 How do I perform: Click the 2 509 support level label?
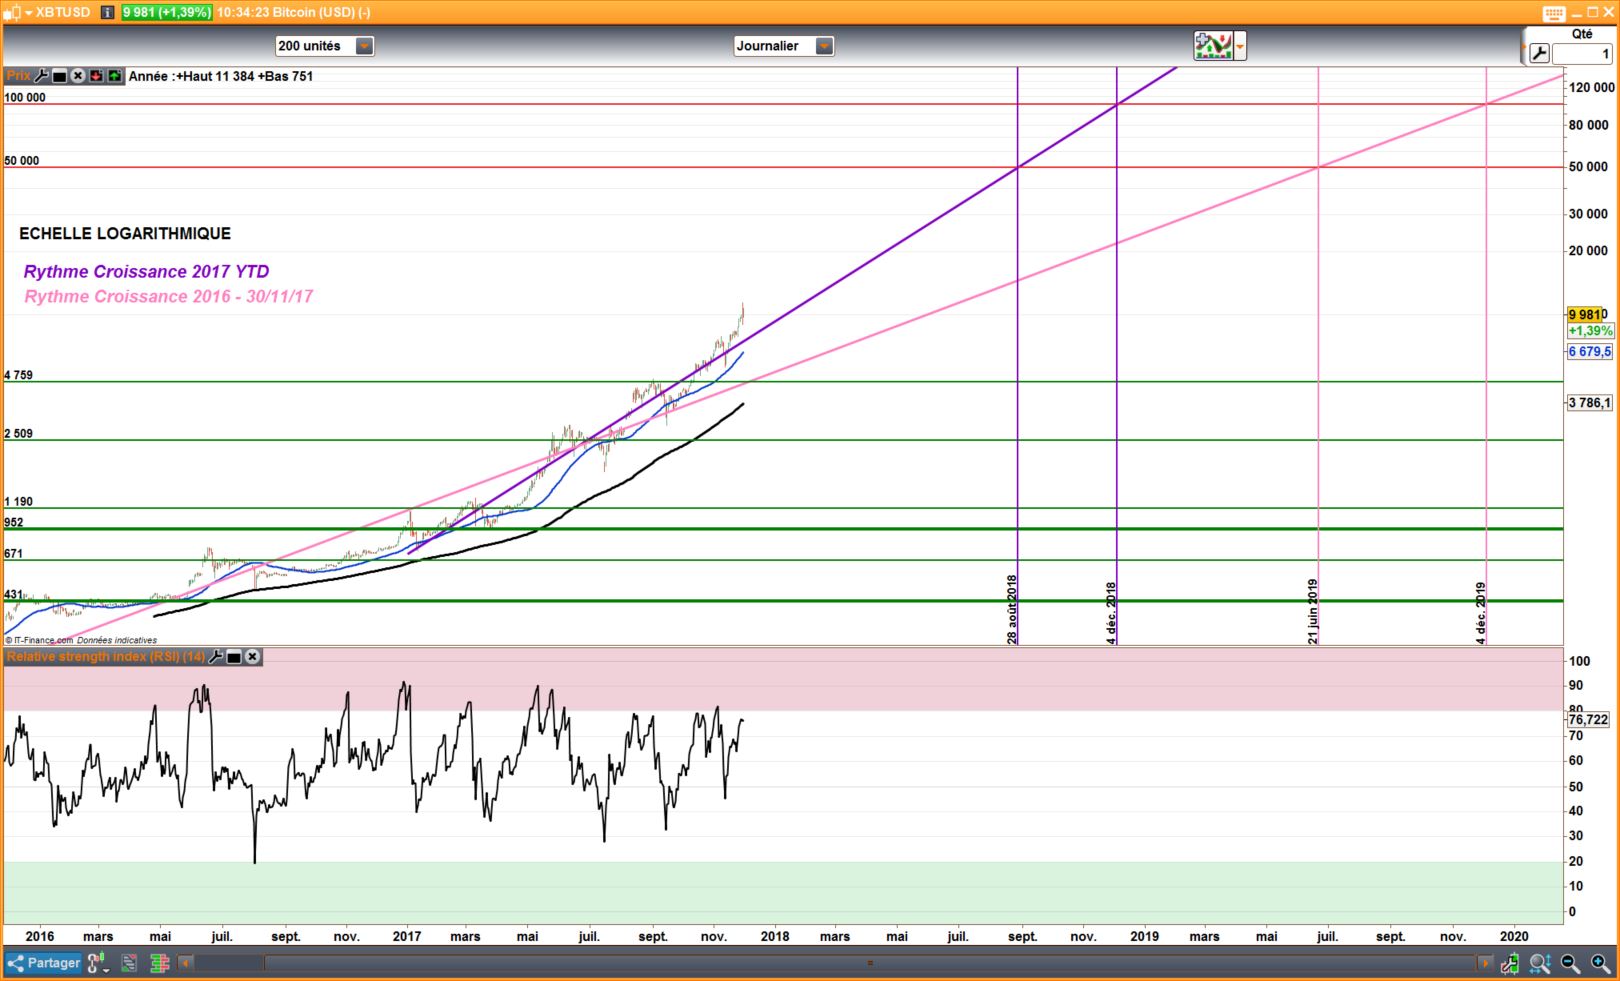pos(19,433)
